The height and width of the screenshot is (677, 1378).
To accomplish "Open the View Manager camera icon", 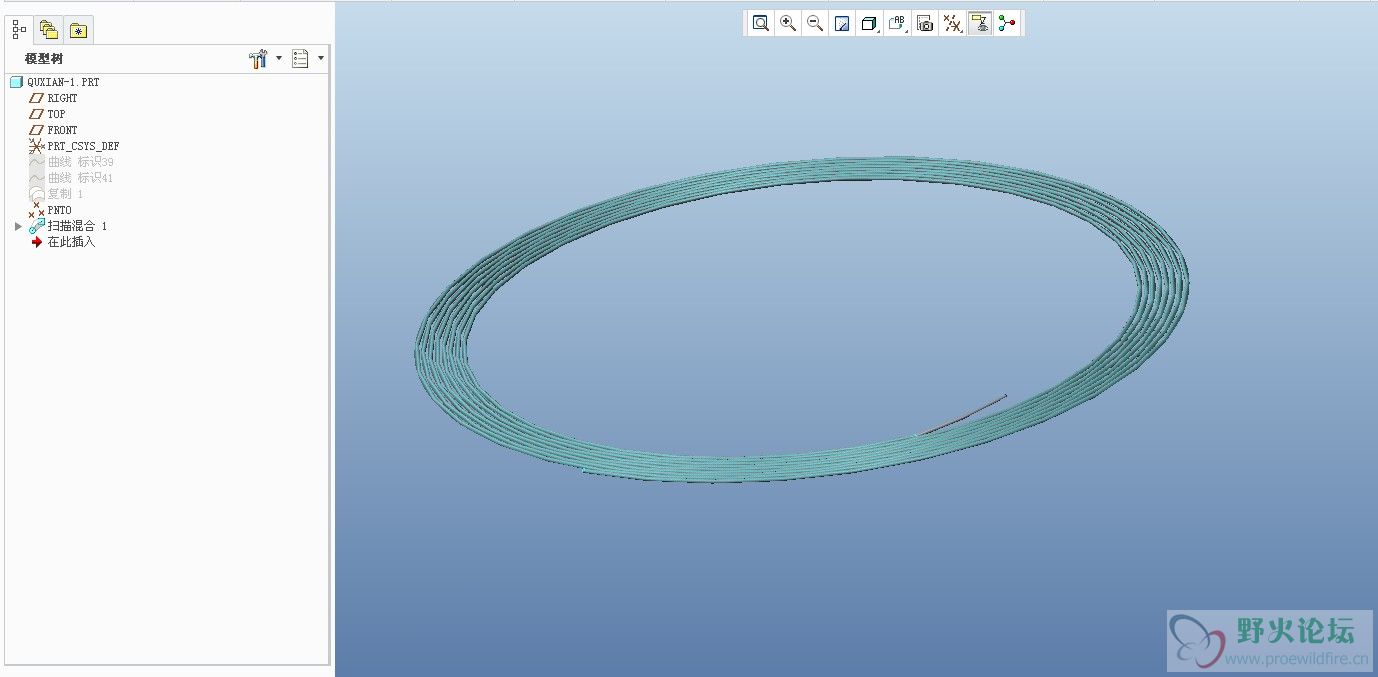I will tap(925, 23).
